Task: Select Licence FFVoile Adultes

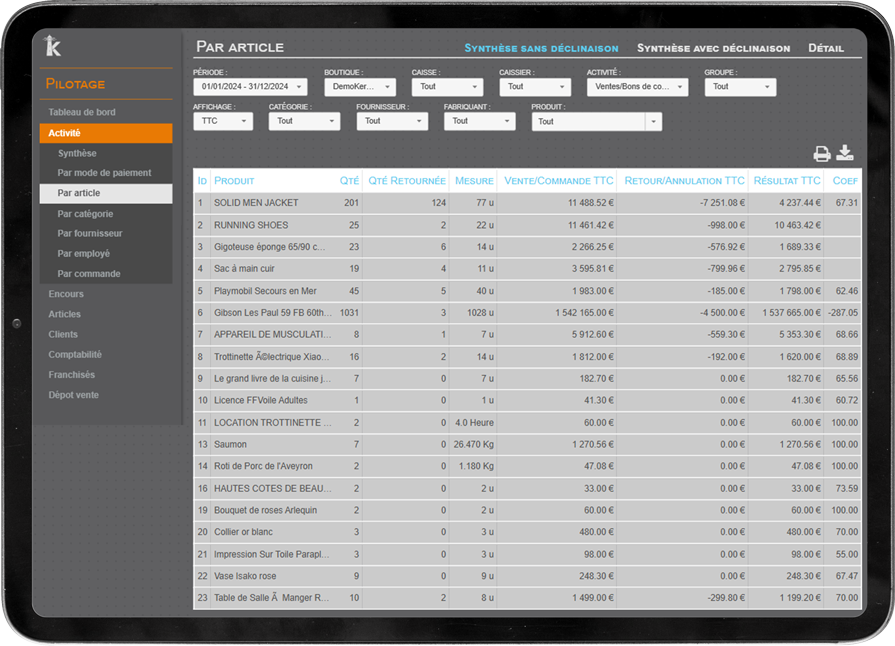Action: click(261, 401)
